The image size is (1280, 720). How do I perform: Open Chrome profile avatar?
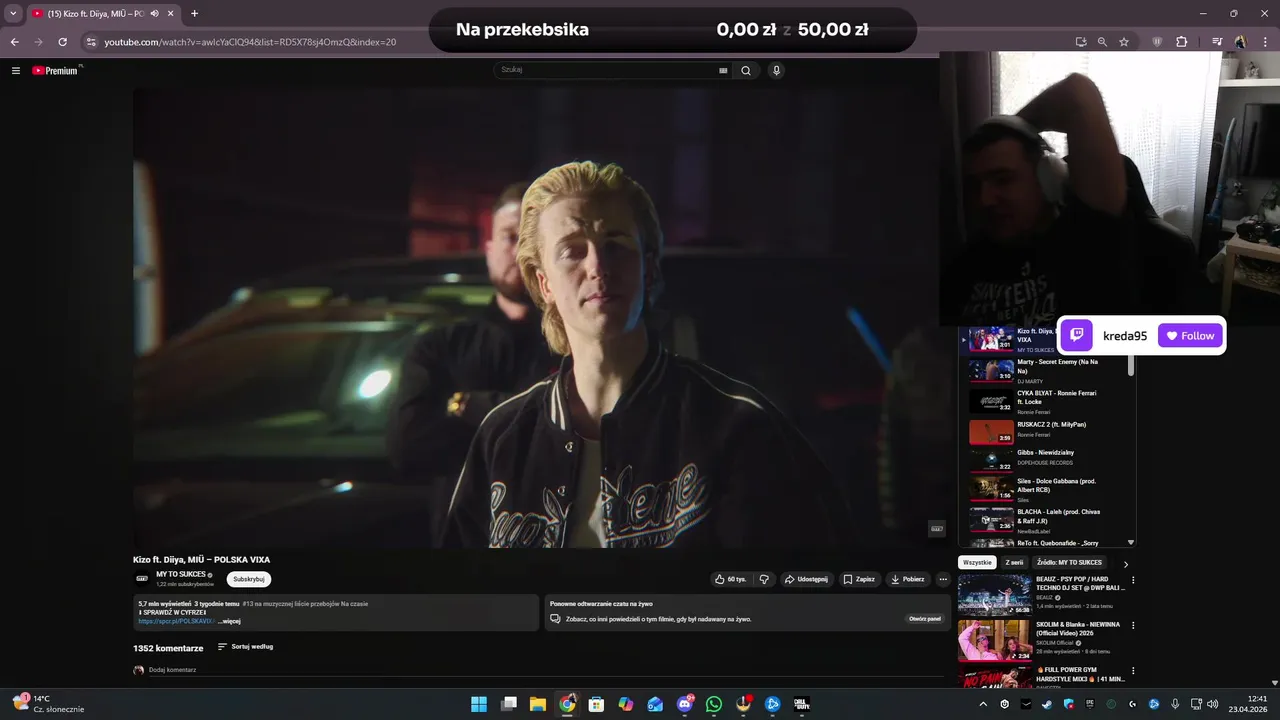(1241, 42)
